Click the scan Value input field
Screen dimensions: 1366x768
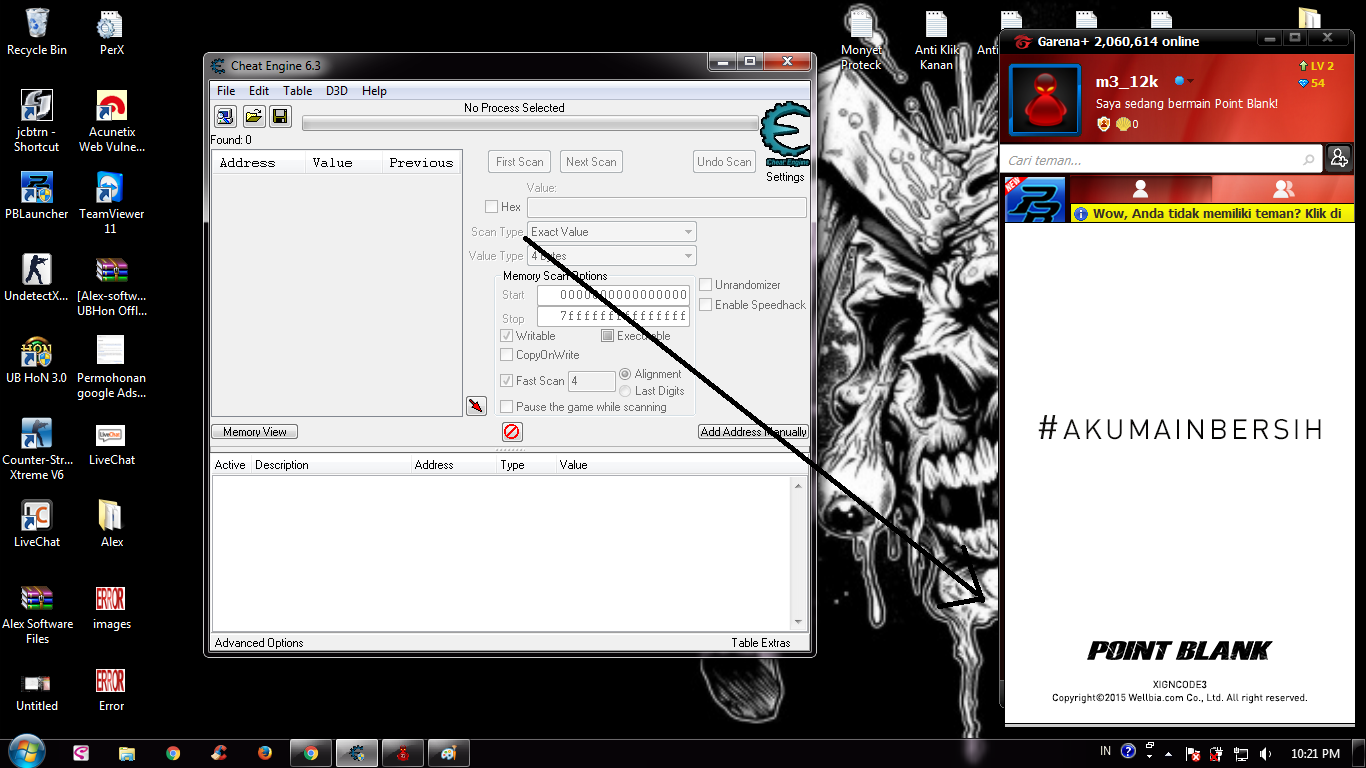click(666, 207)
